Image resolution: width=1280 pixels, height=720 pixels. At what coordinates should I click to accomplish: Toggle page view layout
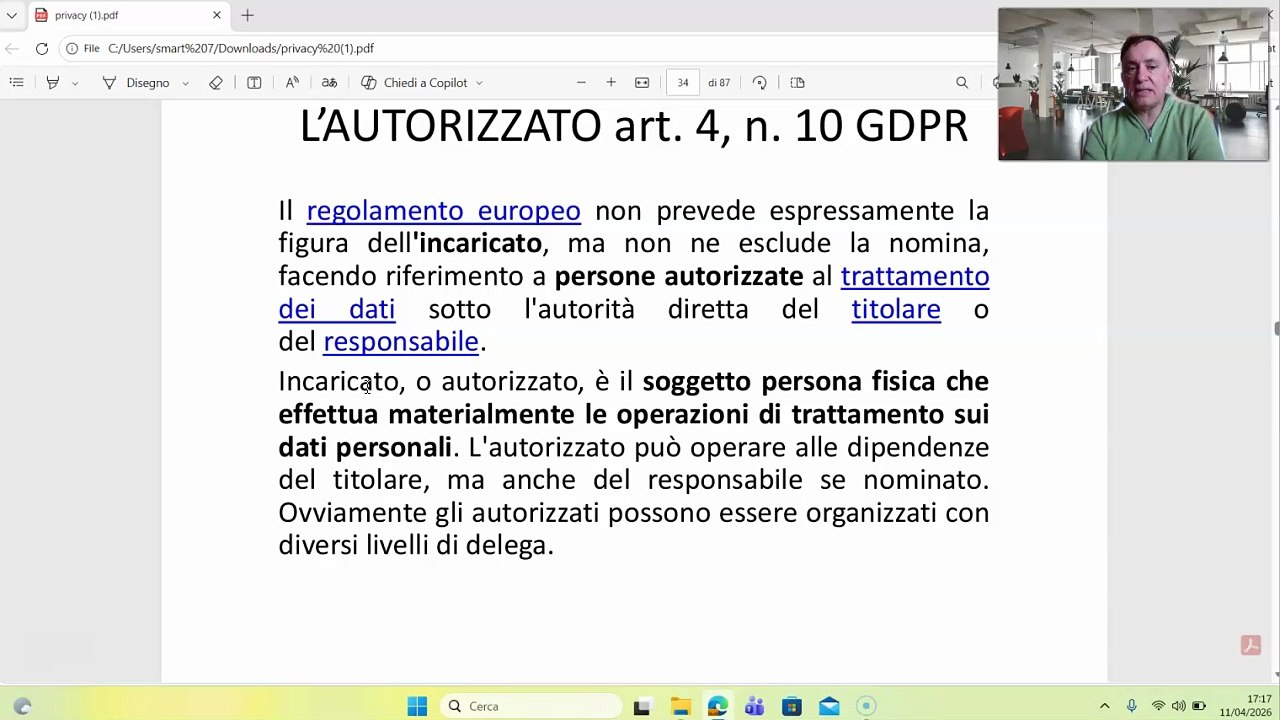(x=797, y=82)
